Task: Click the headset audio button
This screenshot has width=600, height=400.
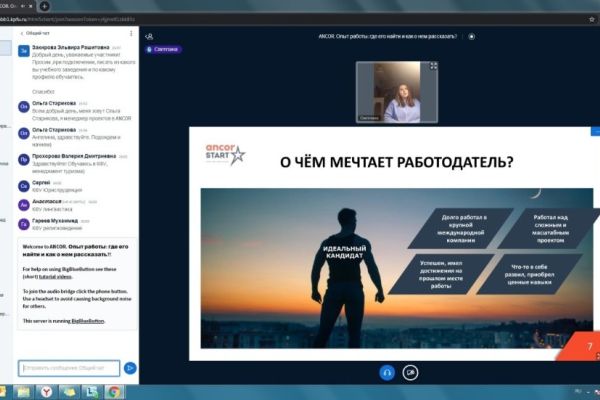Action: tap(387, 372)
